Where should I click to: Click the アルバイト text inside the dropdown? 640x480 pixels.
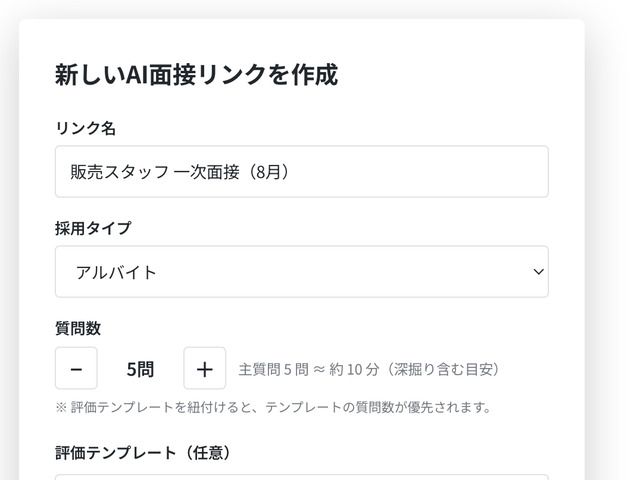pyautogui.click(x=116, y=273)
